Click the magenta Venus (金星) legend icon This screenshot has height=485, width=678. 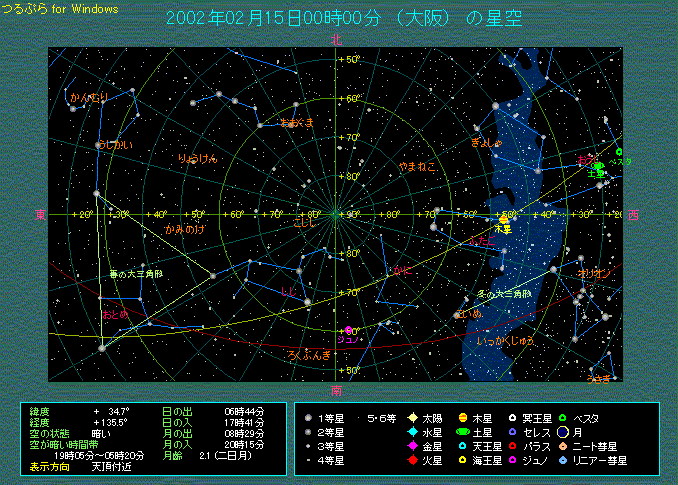tap(412, 446)
